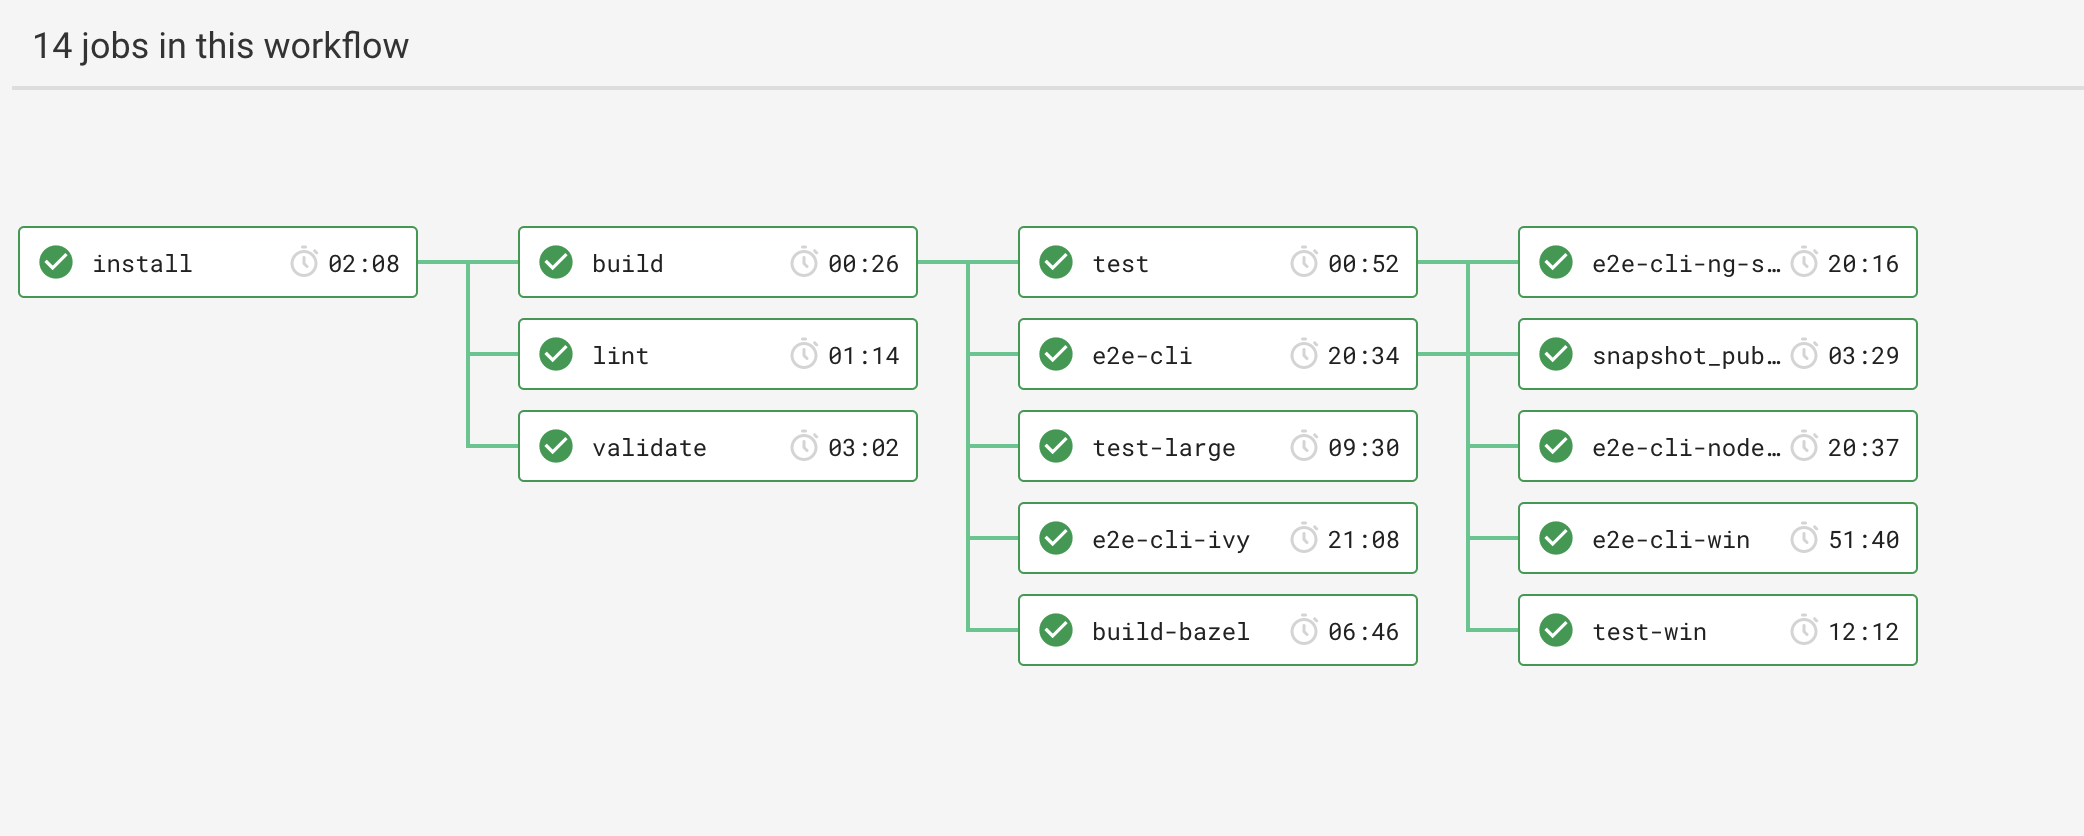Click the success checkmark icon beside lint

pos(556,354)
